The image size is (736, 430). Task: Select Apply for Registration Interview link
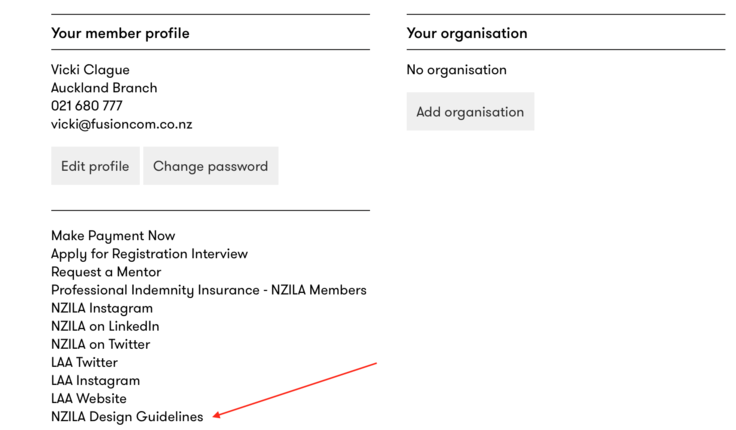pyautogui.click(x=149, y=254)
